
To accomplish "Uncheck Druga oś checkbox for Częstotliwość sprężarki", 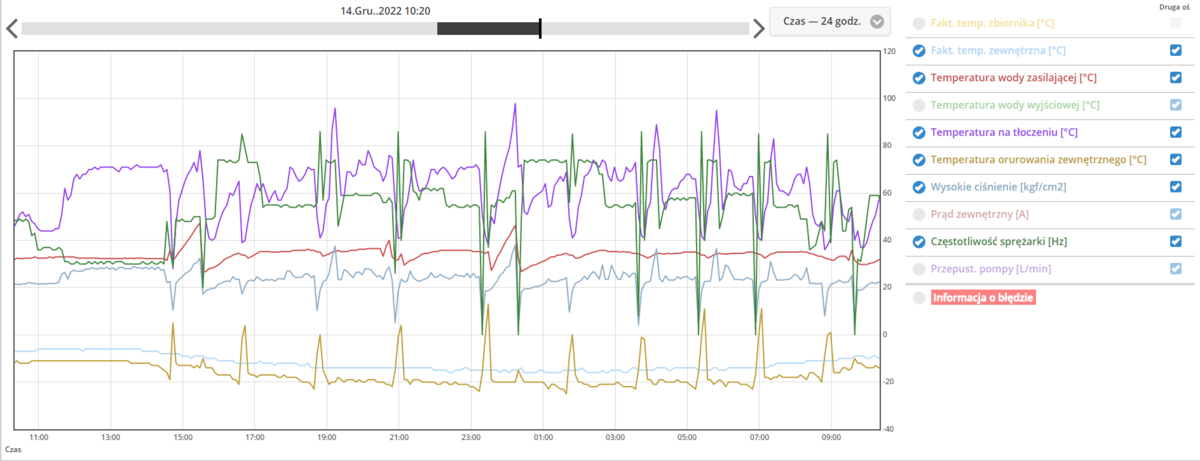I will click(1176, 241).
